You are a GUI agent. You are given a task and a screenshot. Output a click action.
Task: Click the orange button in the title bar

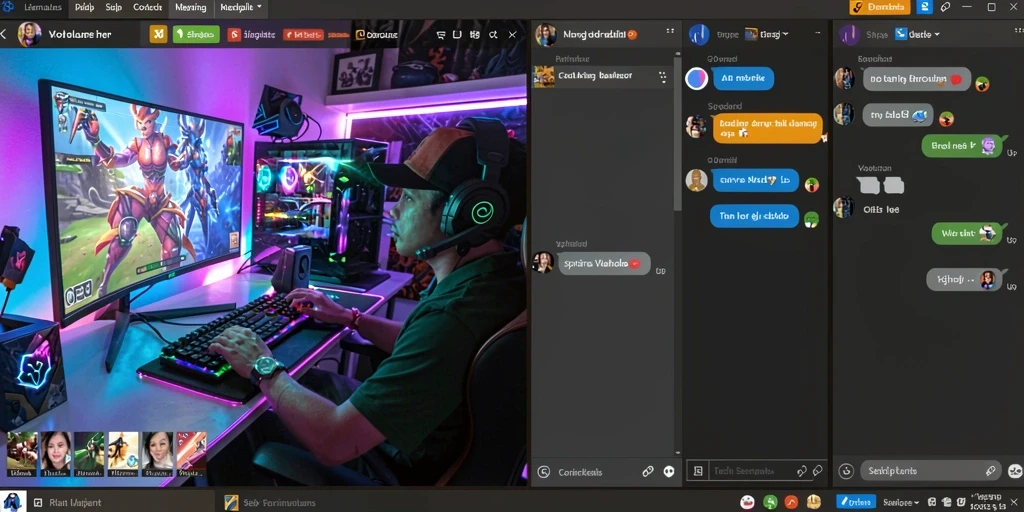point(880,7)
